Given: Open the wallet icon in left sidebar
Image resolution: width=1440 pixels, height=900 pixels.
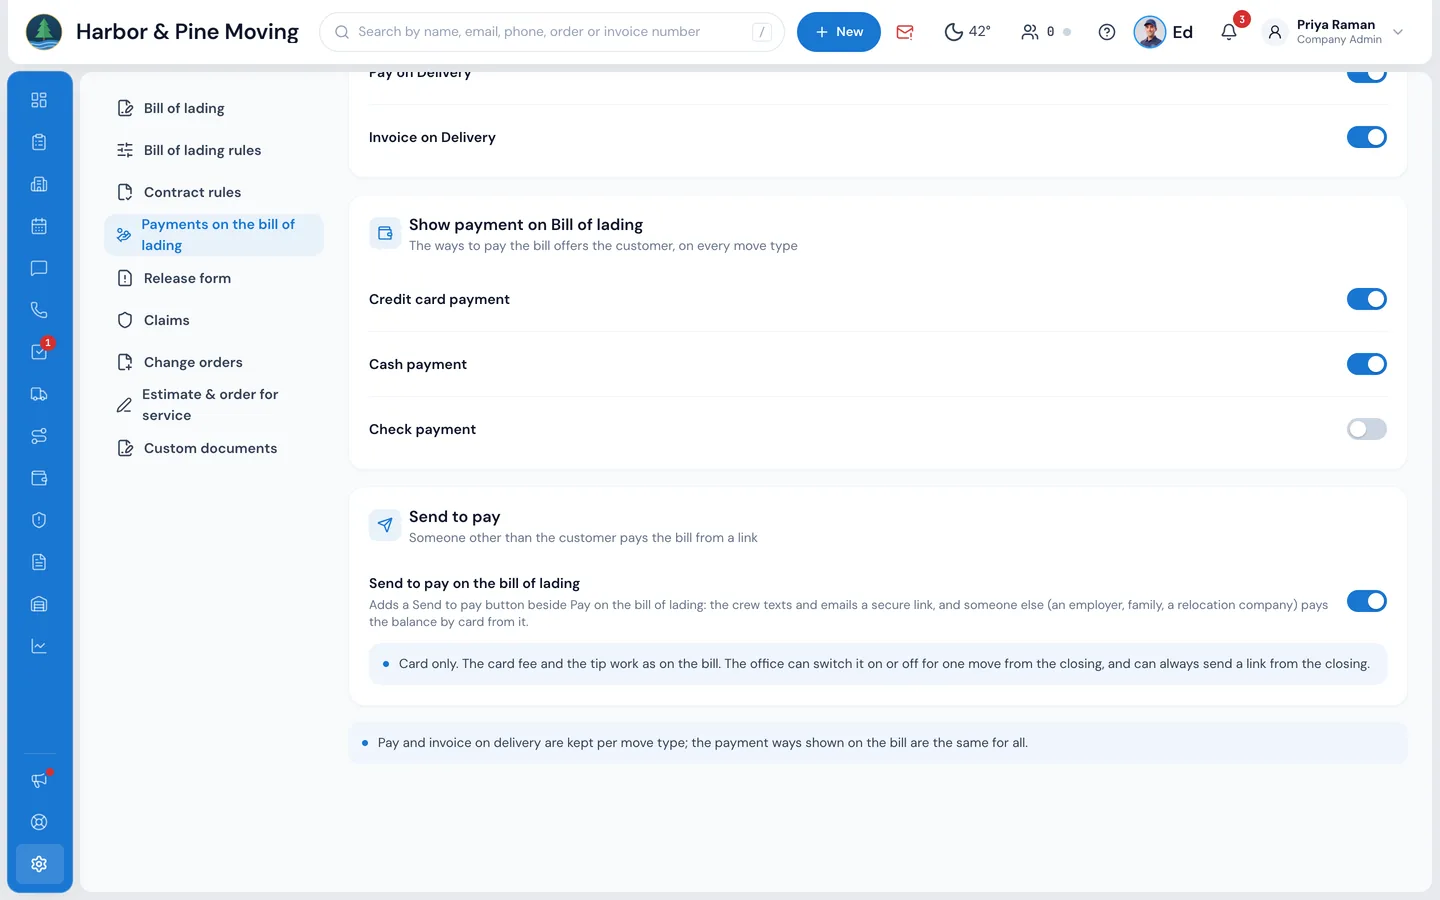Looking at the screenshot, I should click(x=39, y=478).
